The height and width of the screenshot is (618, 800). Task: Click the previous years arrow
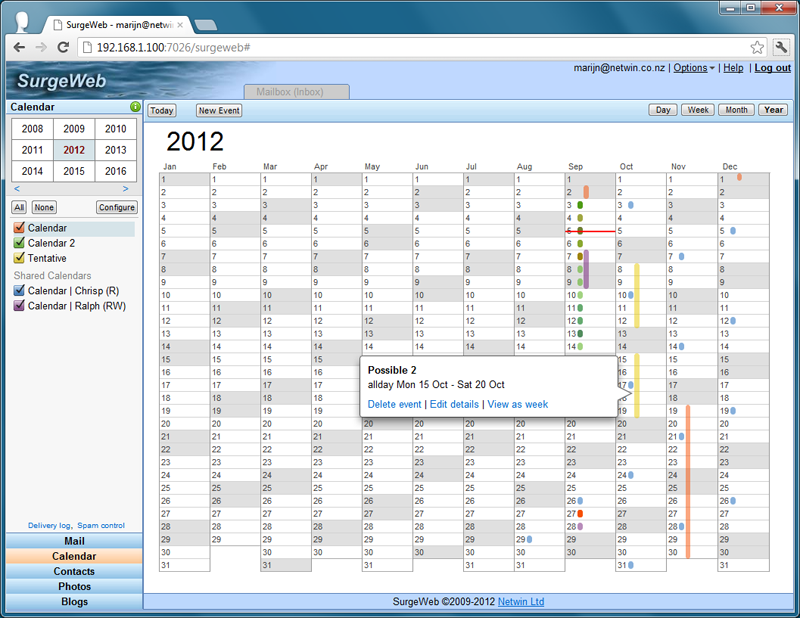point(17,188)
